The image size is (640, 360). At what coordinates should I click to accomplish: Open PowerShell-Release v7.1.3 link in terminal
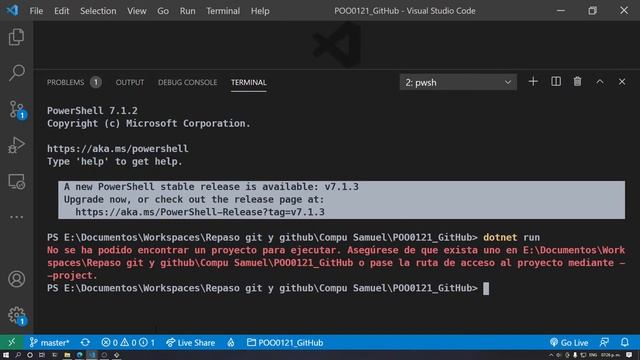pyautogui.click(x=200, y=212)
